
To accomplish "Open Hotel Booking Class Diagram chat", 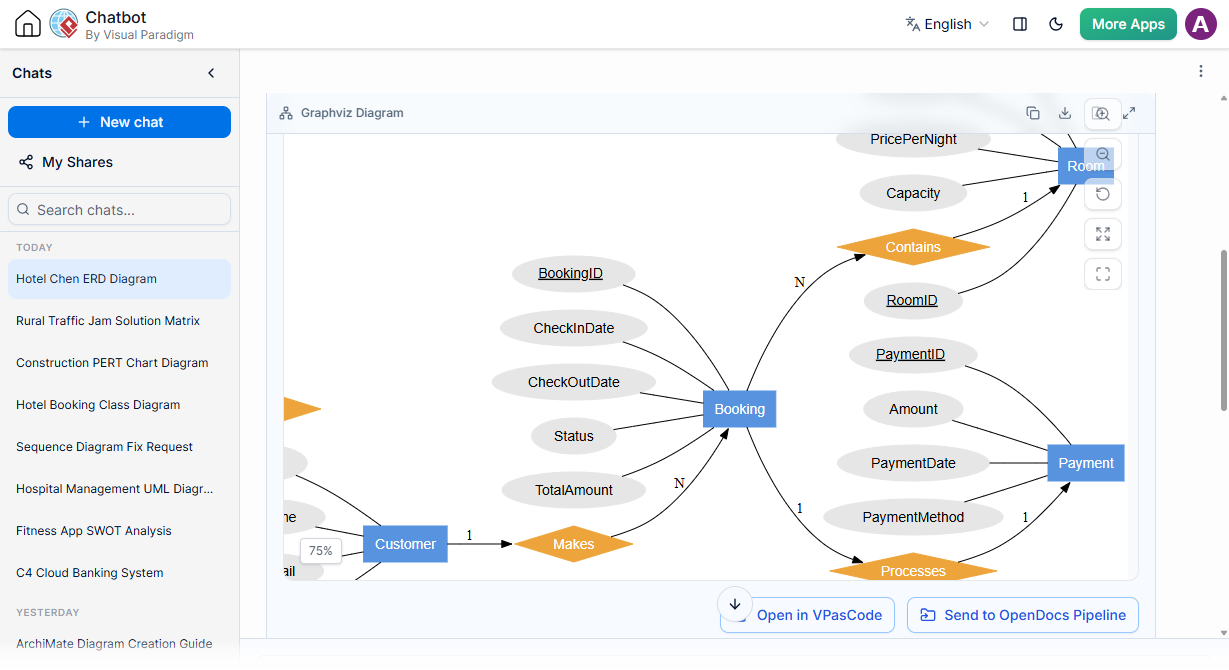I will [119, 405].
